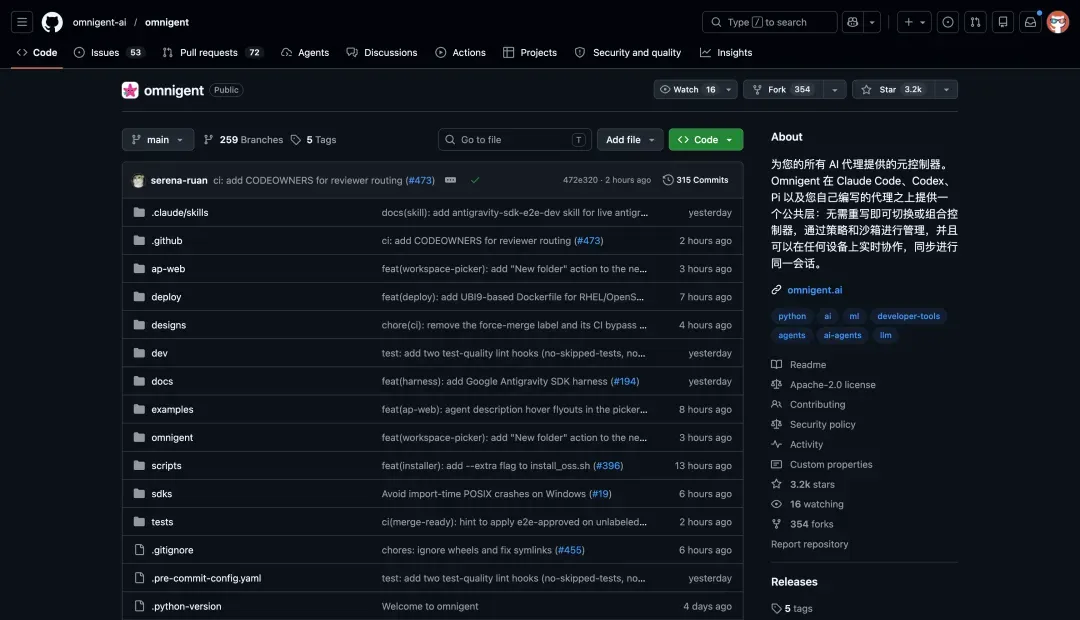Click the omnigent-ai organization link
1080x620 pixels.
tap(100, 22)
